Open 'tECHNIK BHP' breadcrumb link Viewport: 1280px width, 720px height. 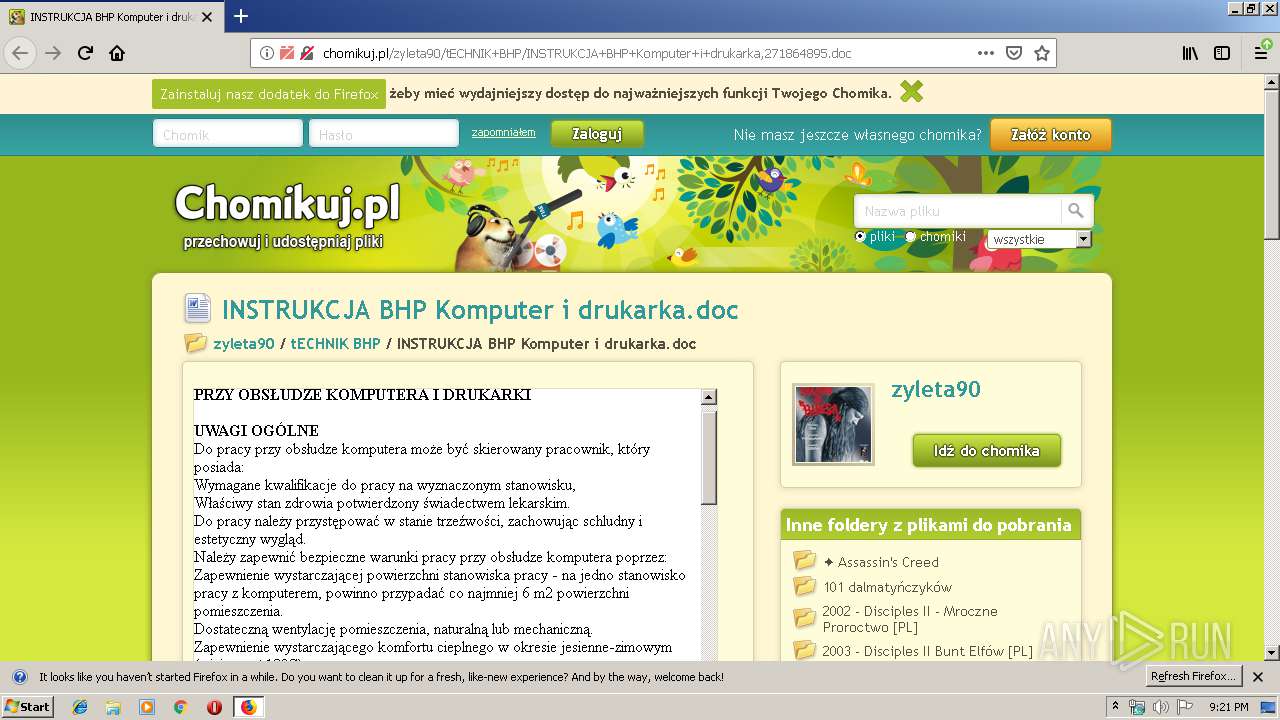(335, 343)
